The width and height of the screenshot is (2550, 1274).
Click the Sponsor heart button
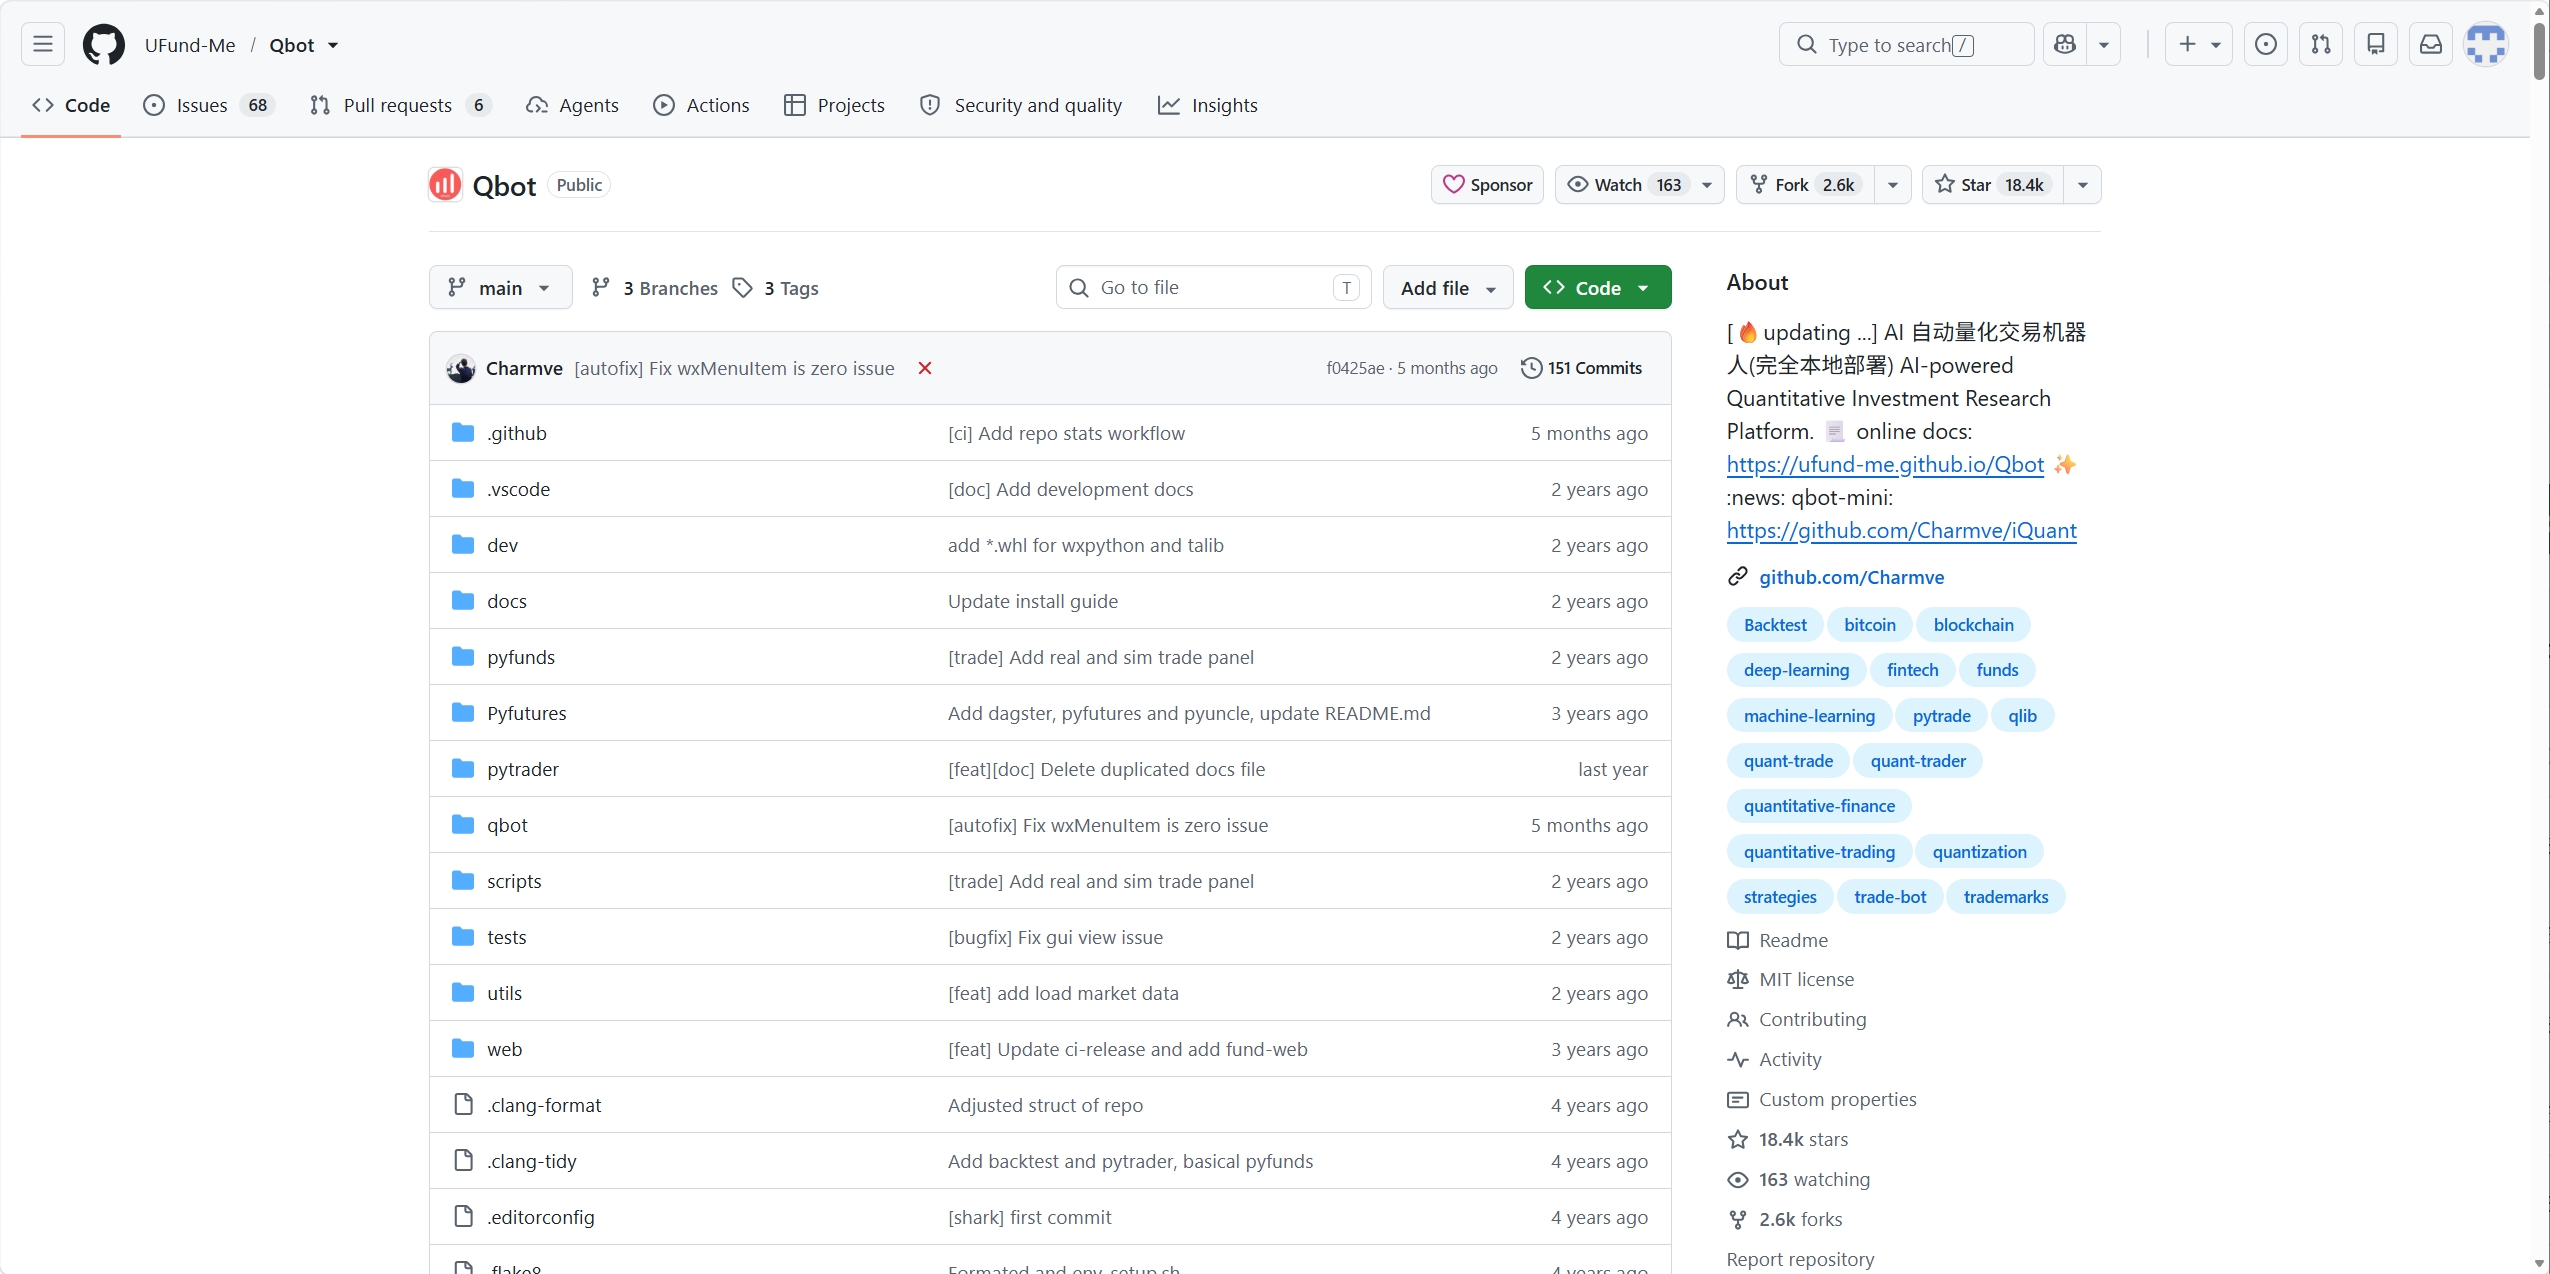tap(1487, 185)
